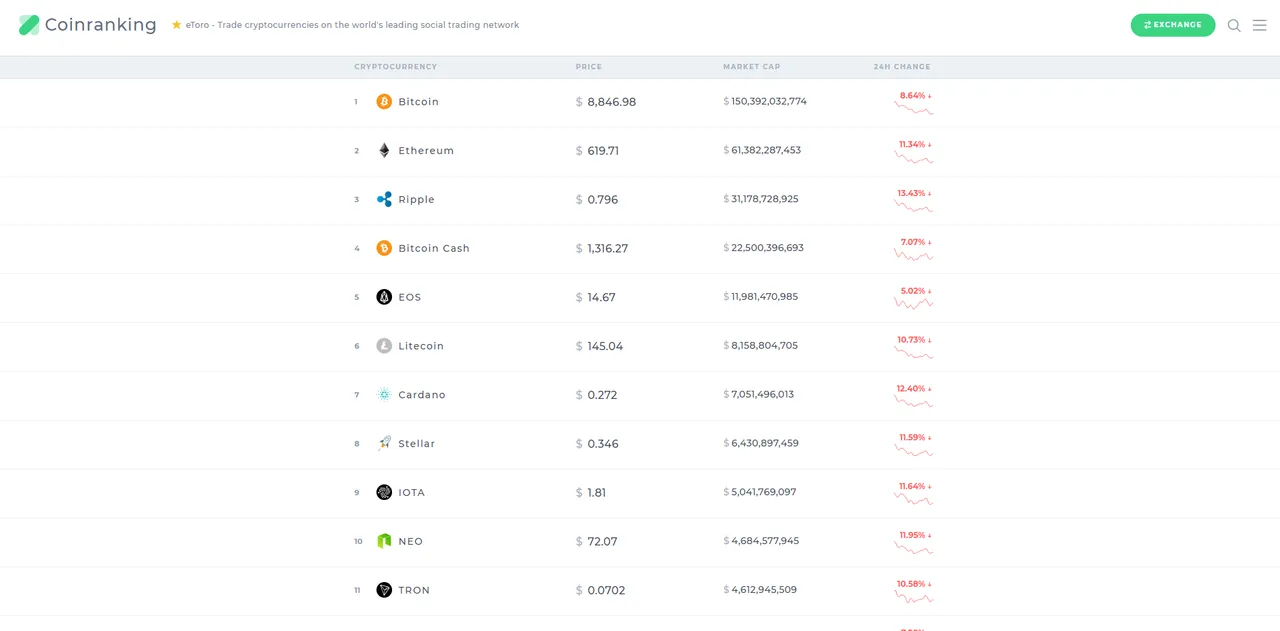Click Cardano price 0.272
The height and width of the screenshot is (631, 1280).
tap(602, 395)
